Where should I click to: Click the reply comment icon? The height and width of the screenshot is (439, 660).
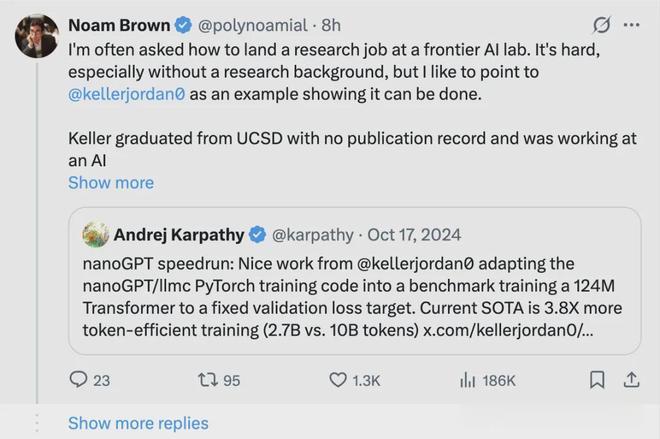(x=78, y=380)
